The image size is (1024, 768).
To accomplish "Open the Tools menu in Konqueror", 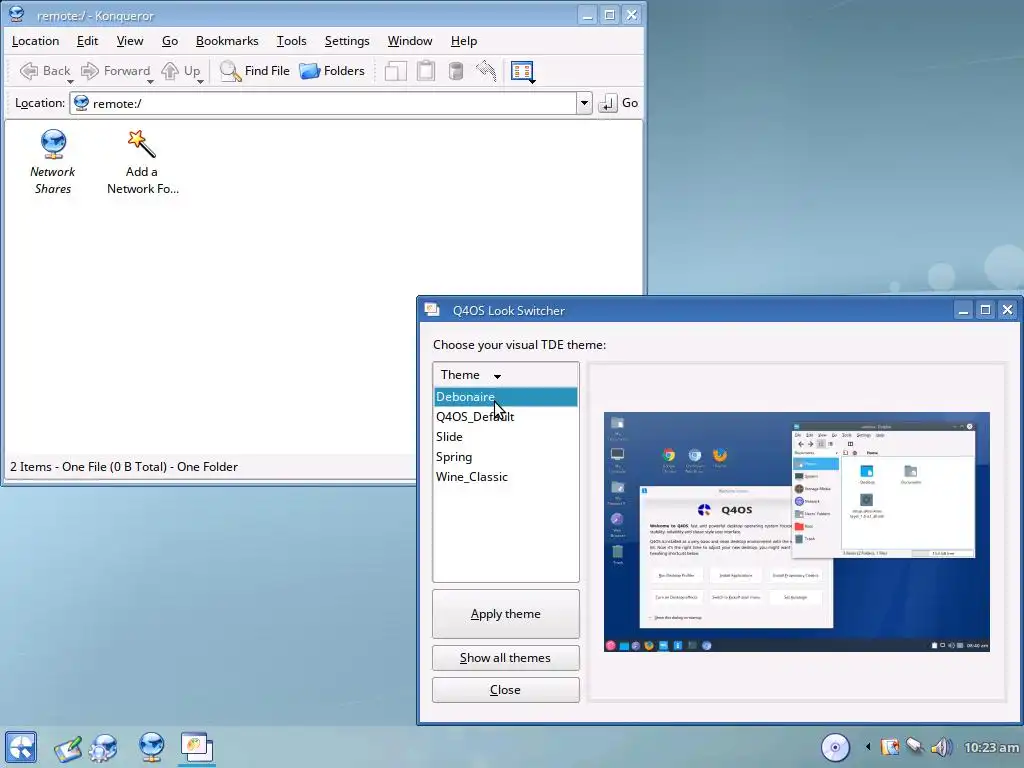I will point(291,40).
